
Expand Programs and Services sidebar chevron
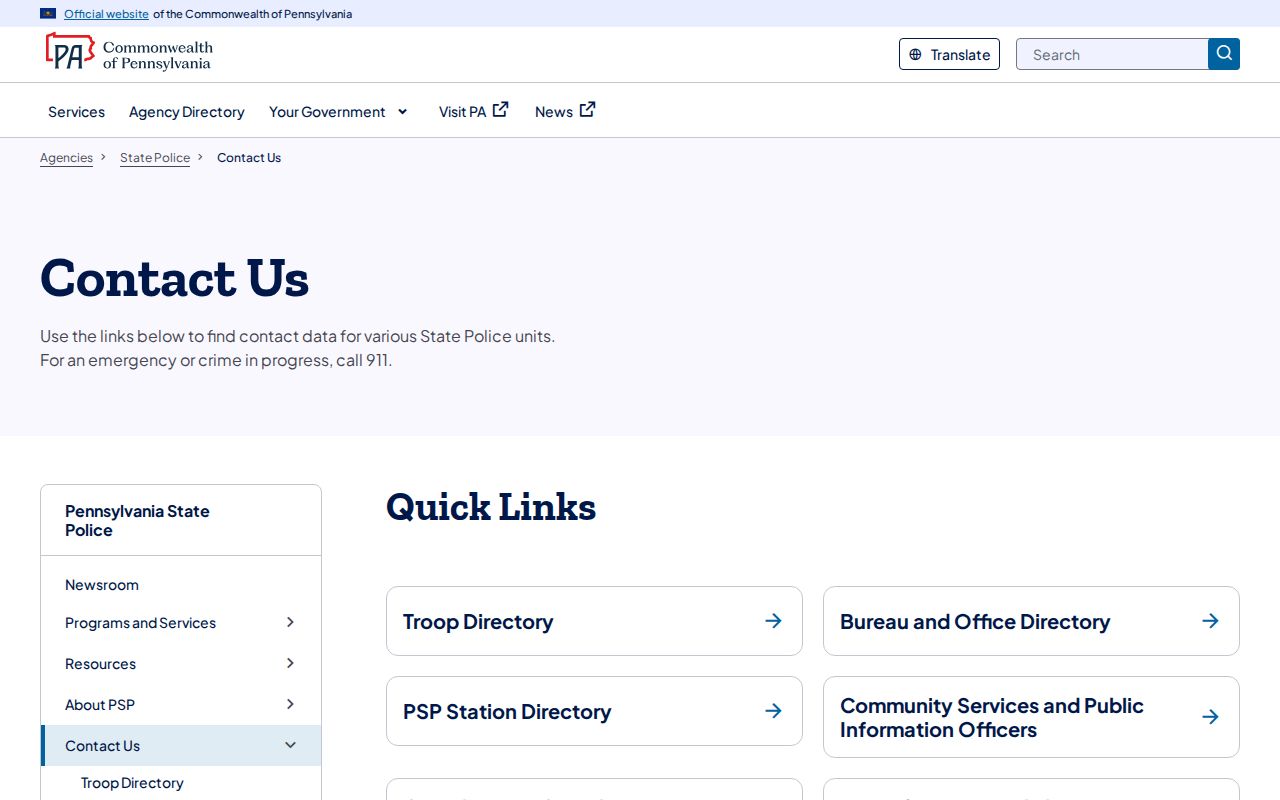pyautogui.click(x=290, y=622)
